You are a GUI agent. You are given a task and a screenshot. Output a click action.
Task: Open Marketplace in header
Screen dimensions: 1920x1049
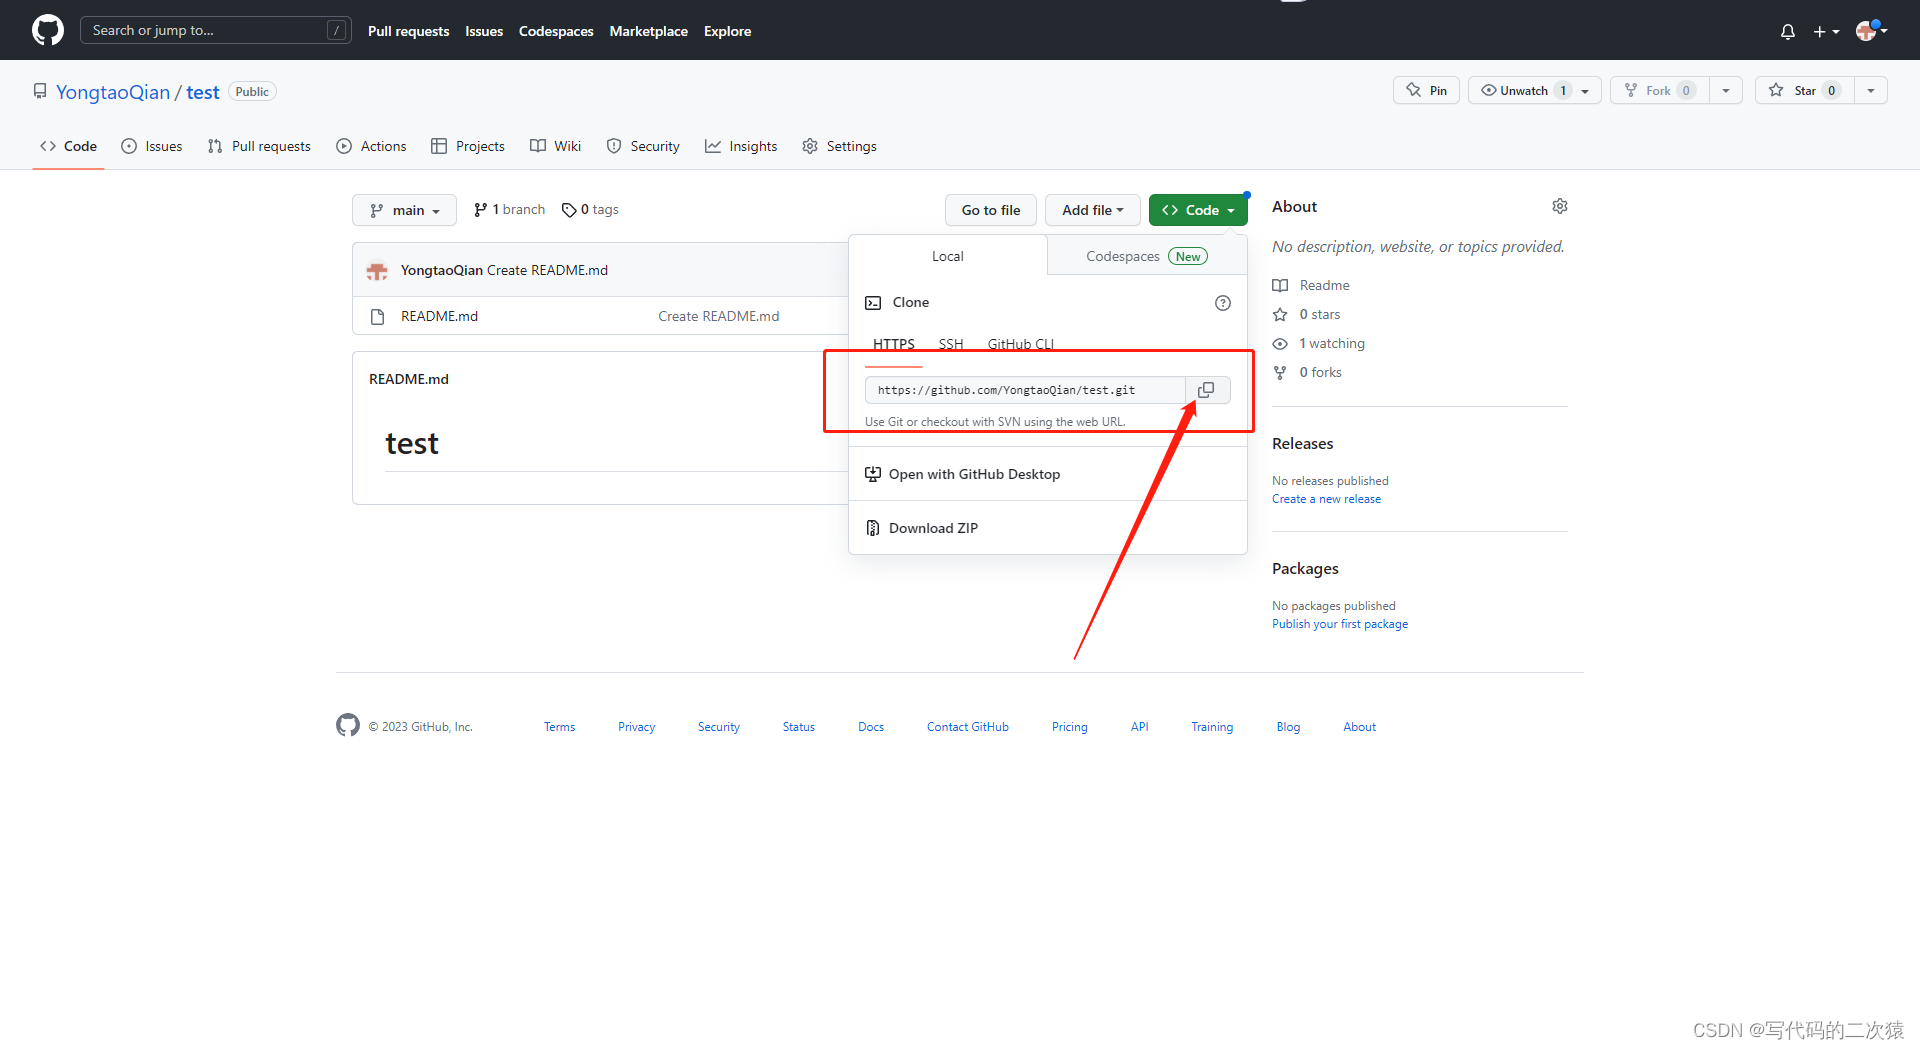[x=648, y=31]
